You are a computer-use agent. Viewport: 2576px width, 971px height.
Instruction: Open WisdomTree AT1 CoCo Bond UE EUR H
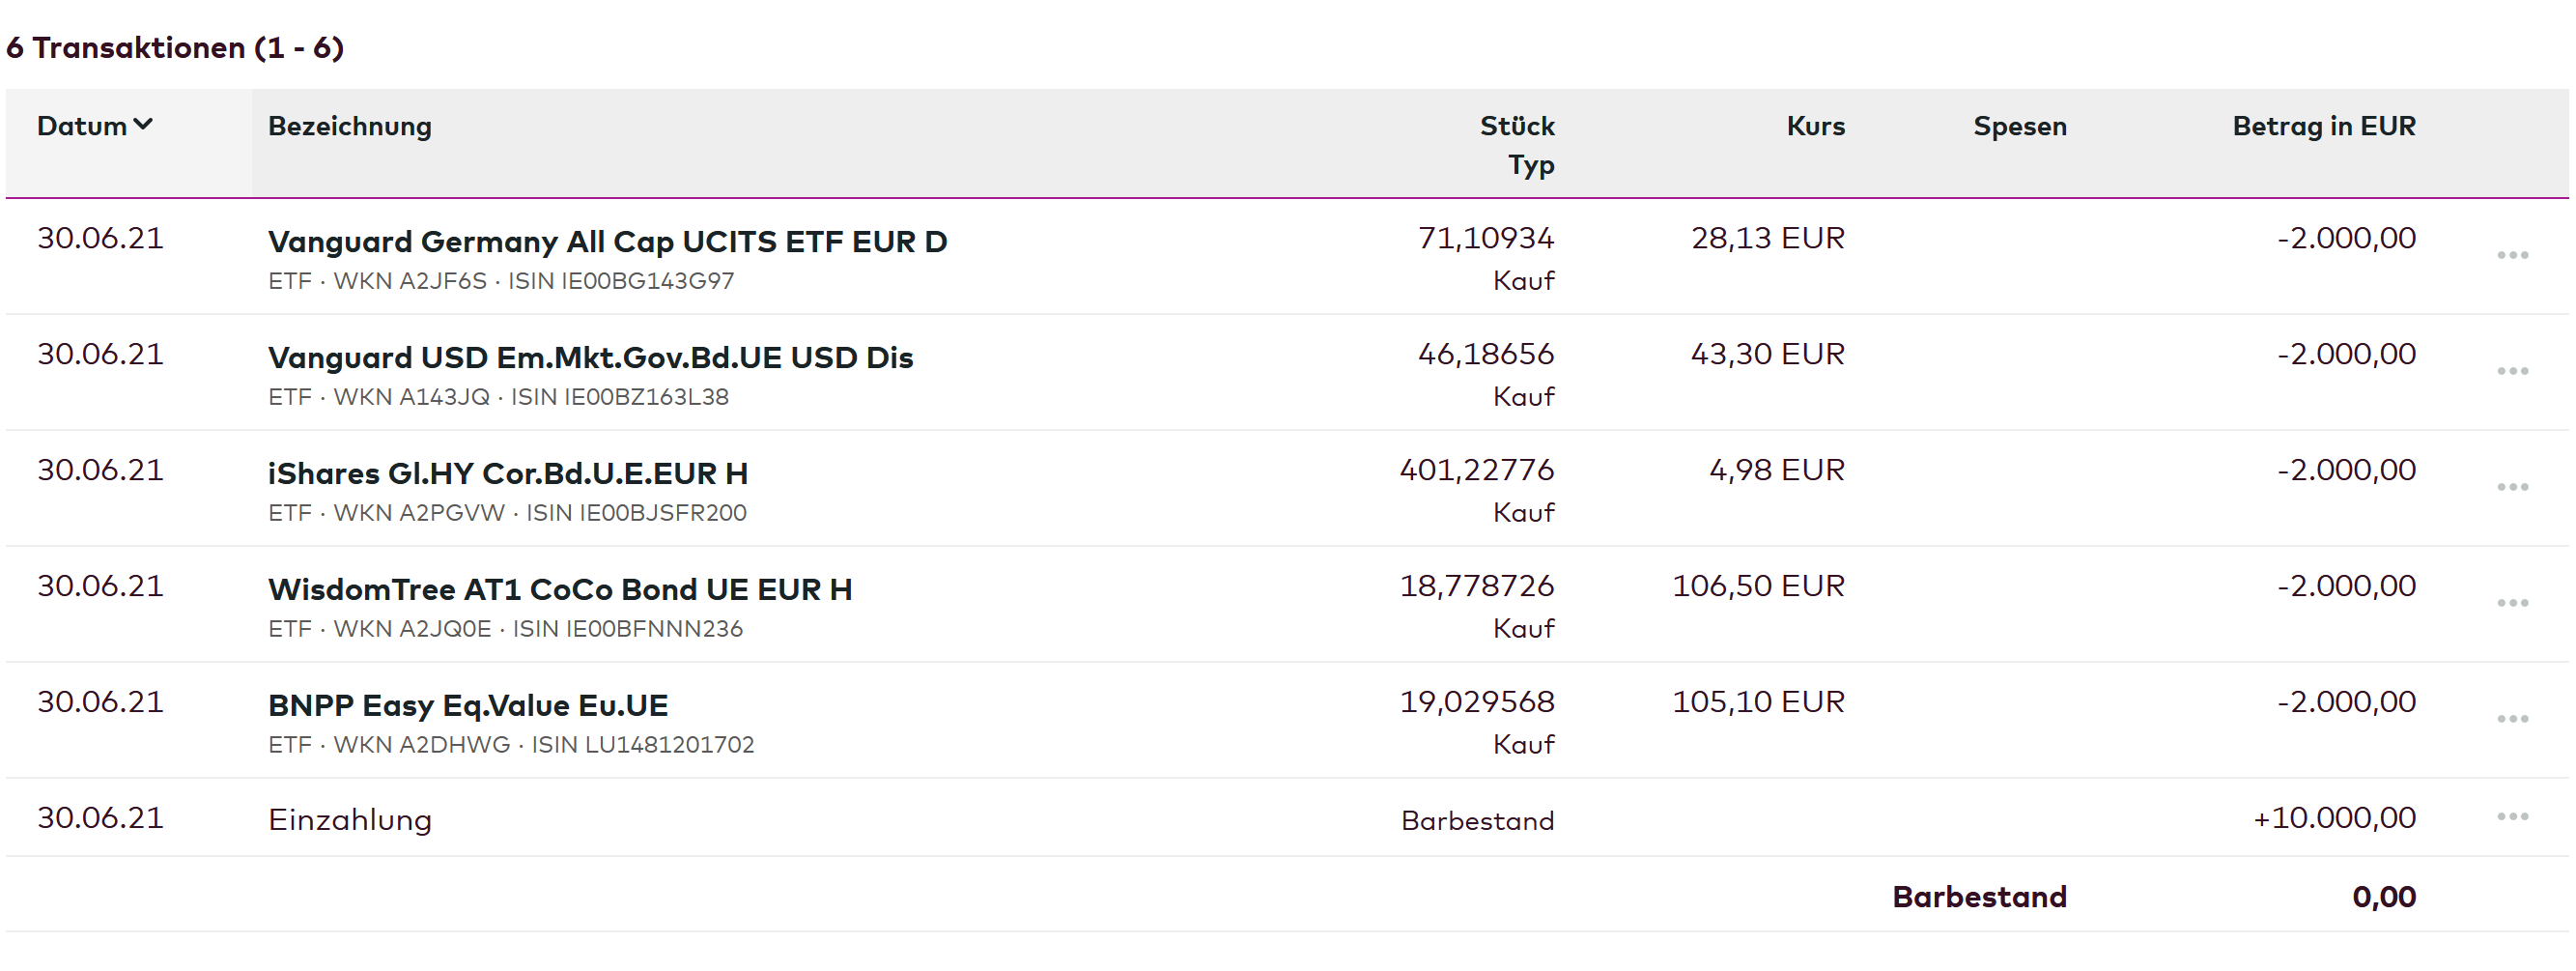tap(559, 590)
